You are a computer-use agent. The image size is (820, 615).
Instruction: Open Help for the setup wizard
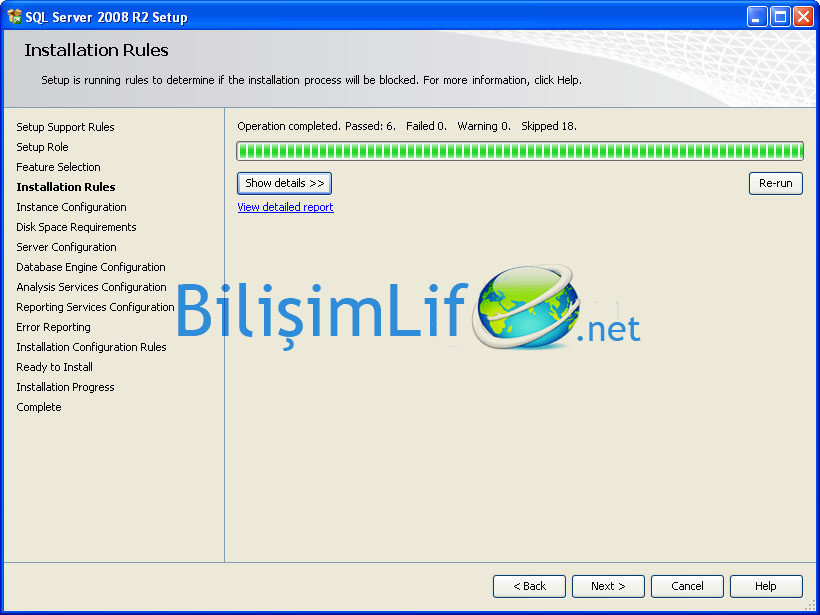click(766, 586)
